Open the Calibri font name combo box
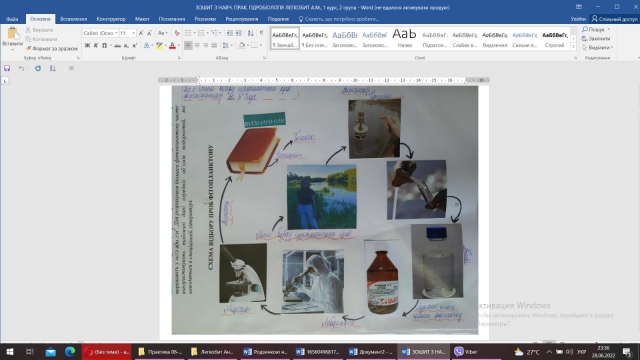 pos(100,33)
